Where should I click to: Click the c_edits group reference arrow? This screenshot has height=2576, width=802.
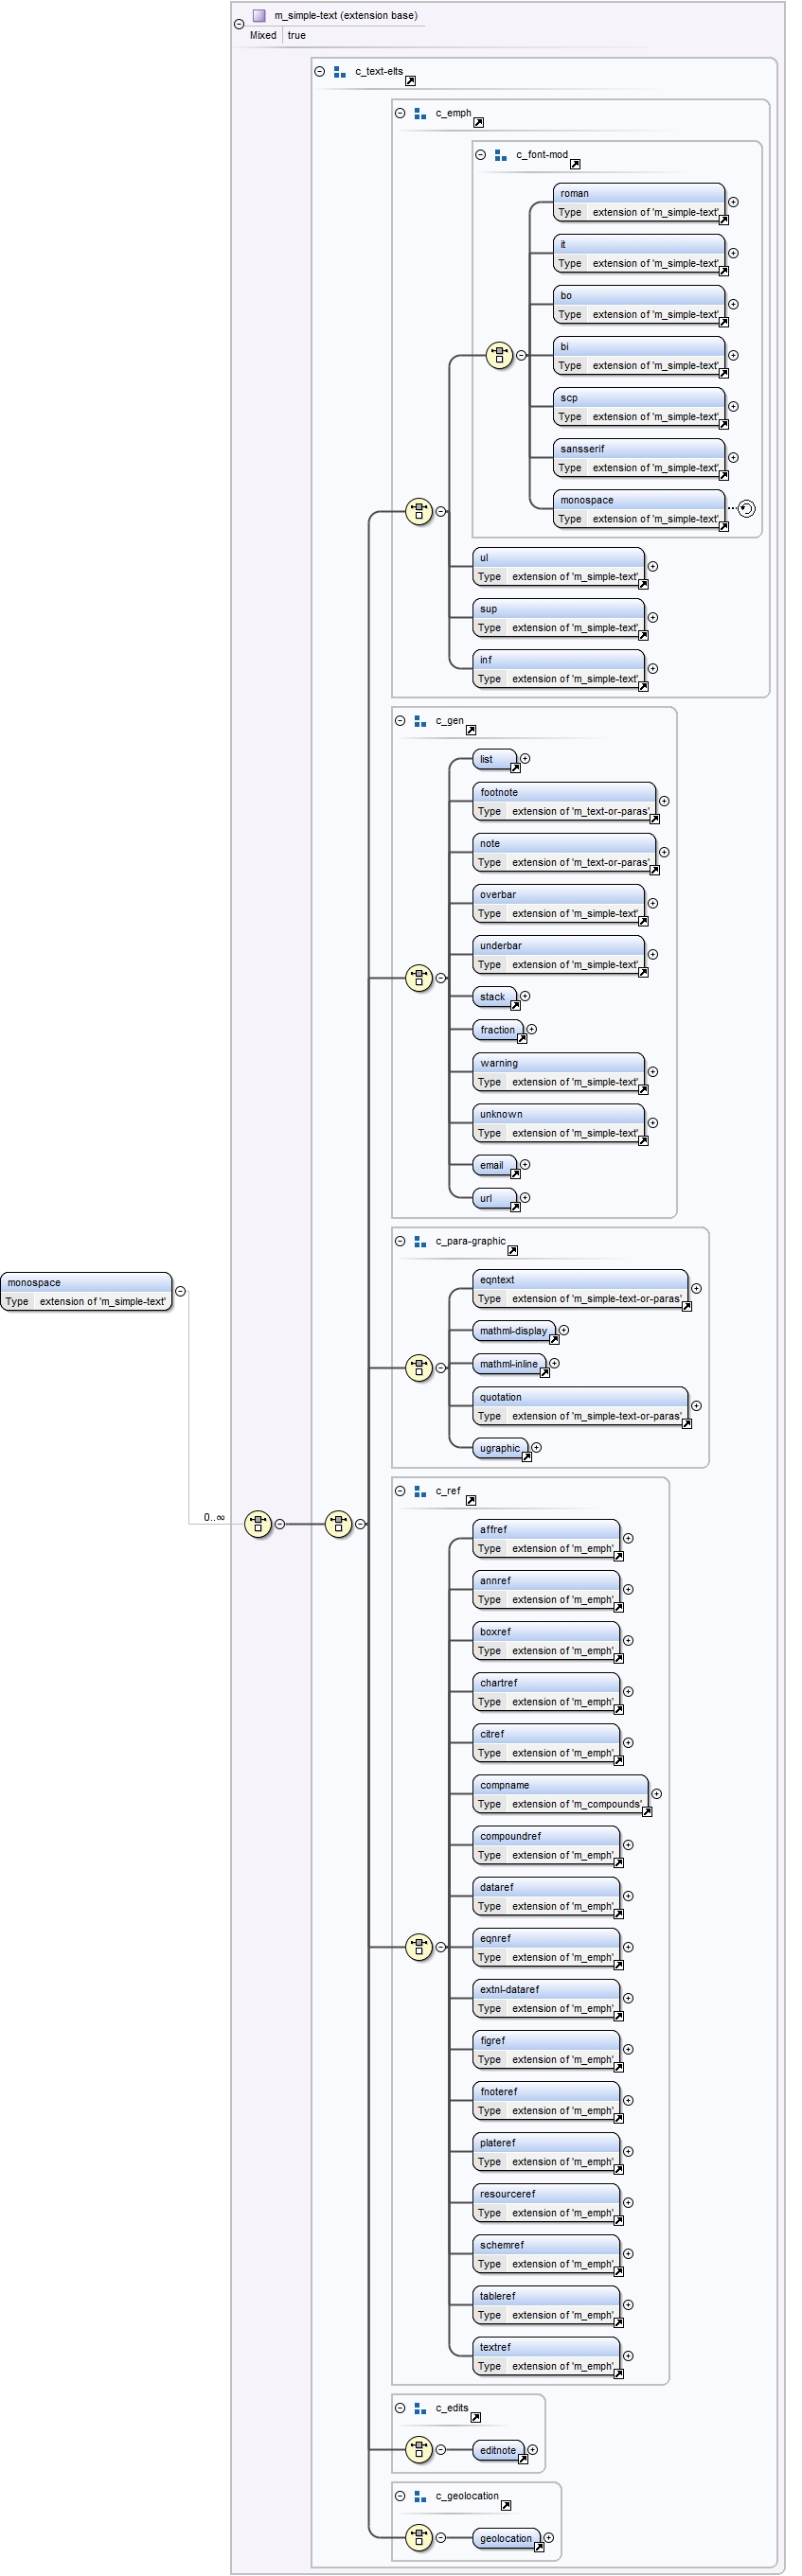click(475, 2417)
